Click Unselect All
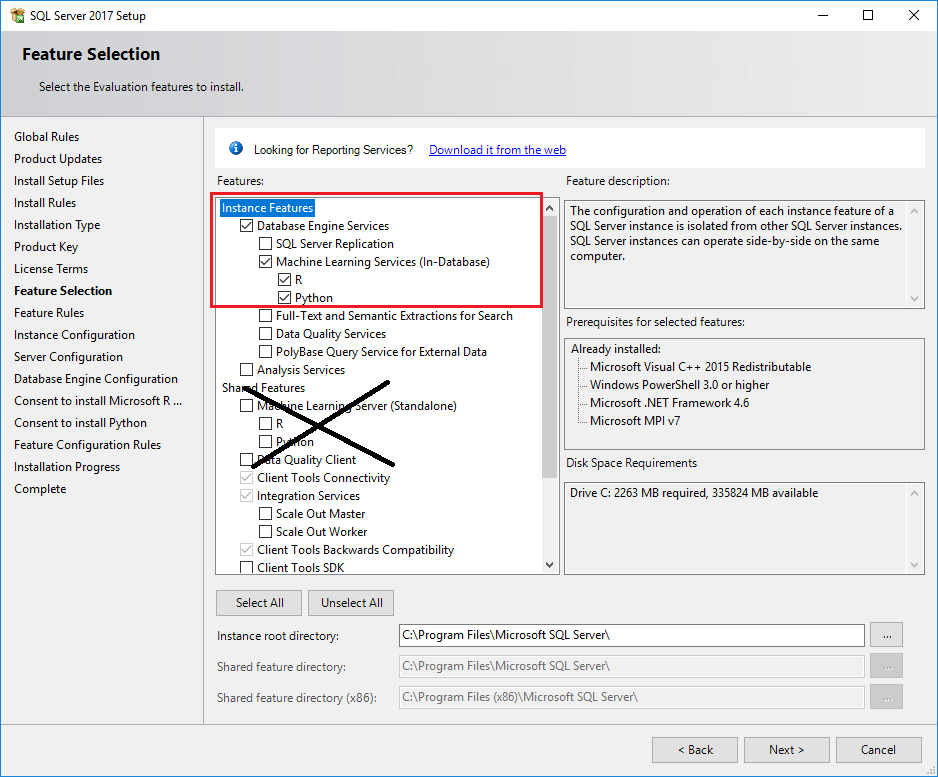Viewport: 938px width, 777px height. pyautogui.click(x=351, y=602)
